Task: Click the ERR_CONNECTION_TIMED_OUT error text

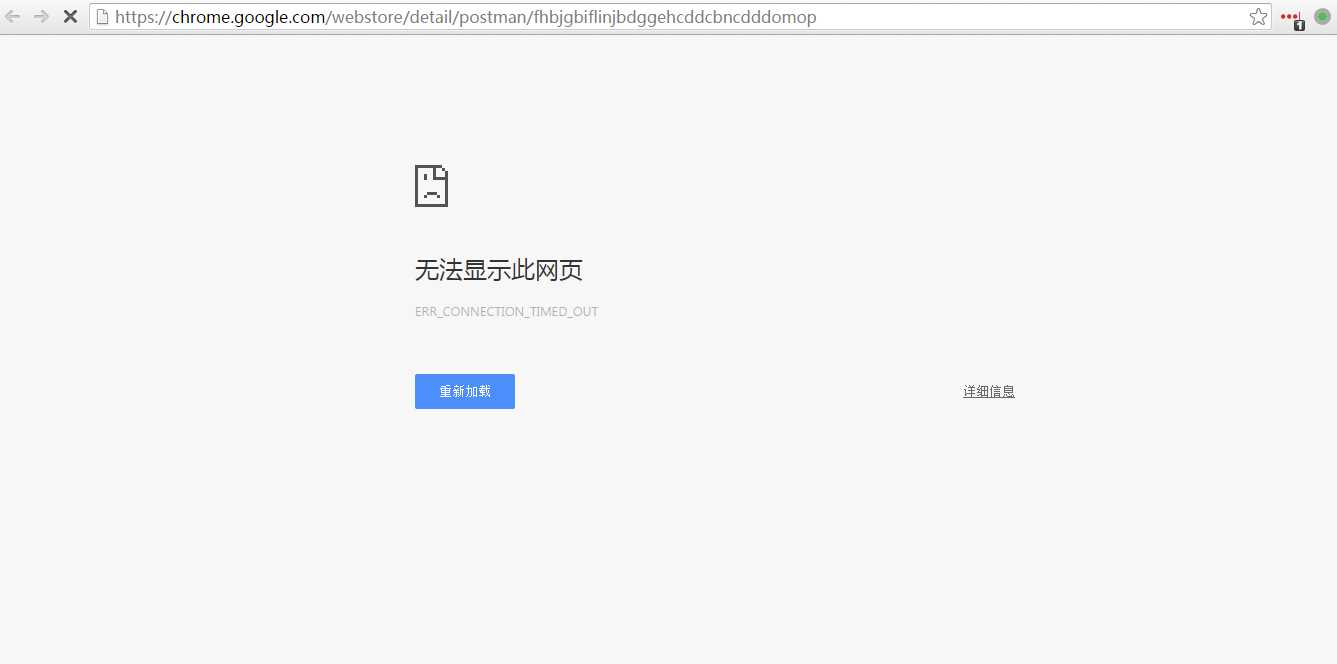Action: [506, 311]
